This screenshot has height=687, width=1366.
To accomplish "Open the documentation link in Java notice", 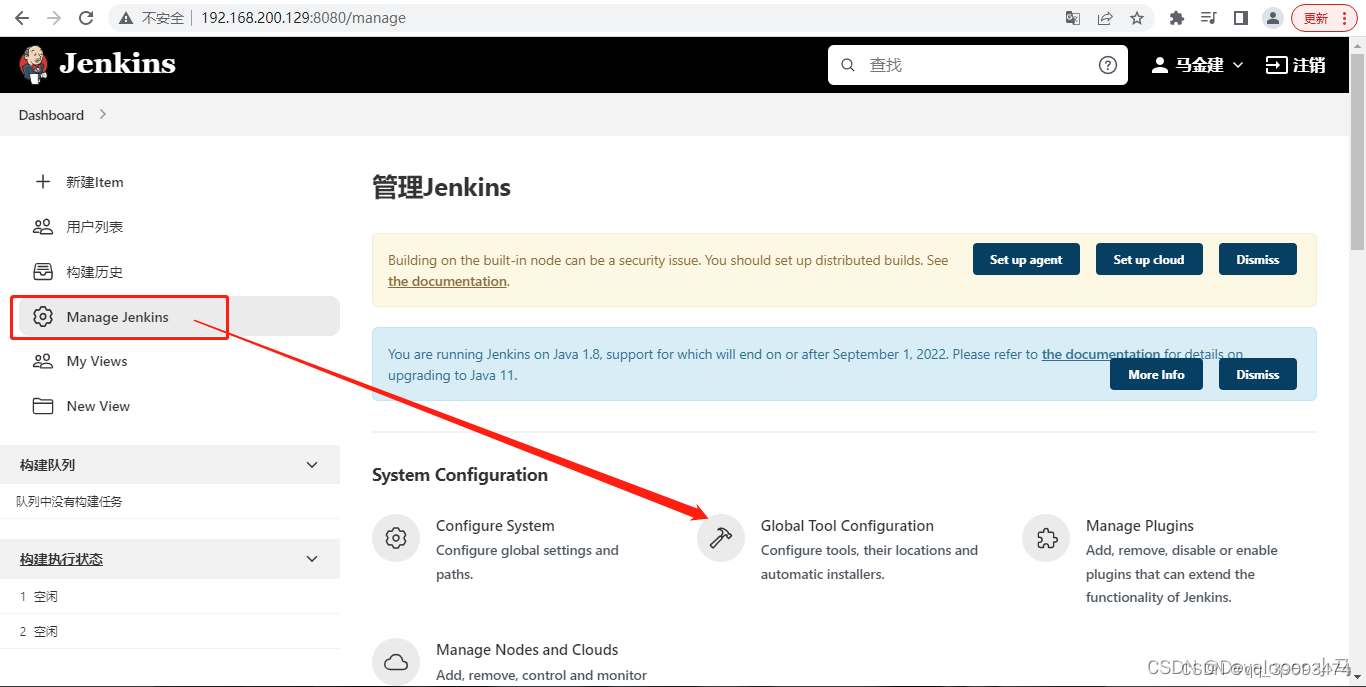I will (1101, 354).
